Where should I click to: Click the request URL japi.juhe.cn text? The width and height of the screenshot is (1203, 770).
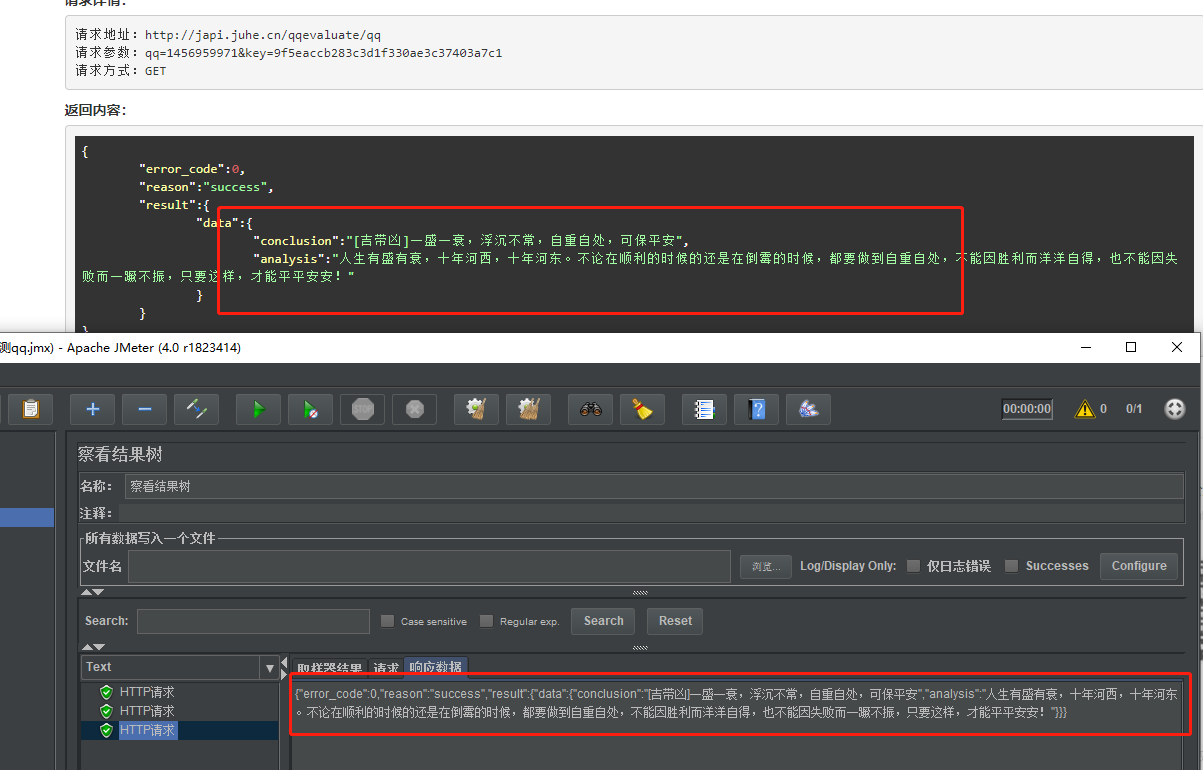[263, 35]
